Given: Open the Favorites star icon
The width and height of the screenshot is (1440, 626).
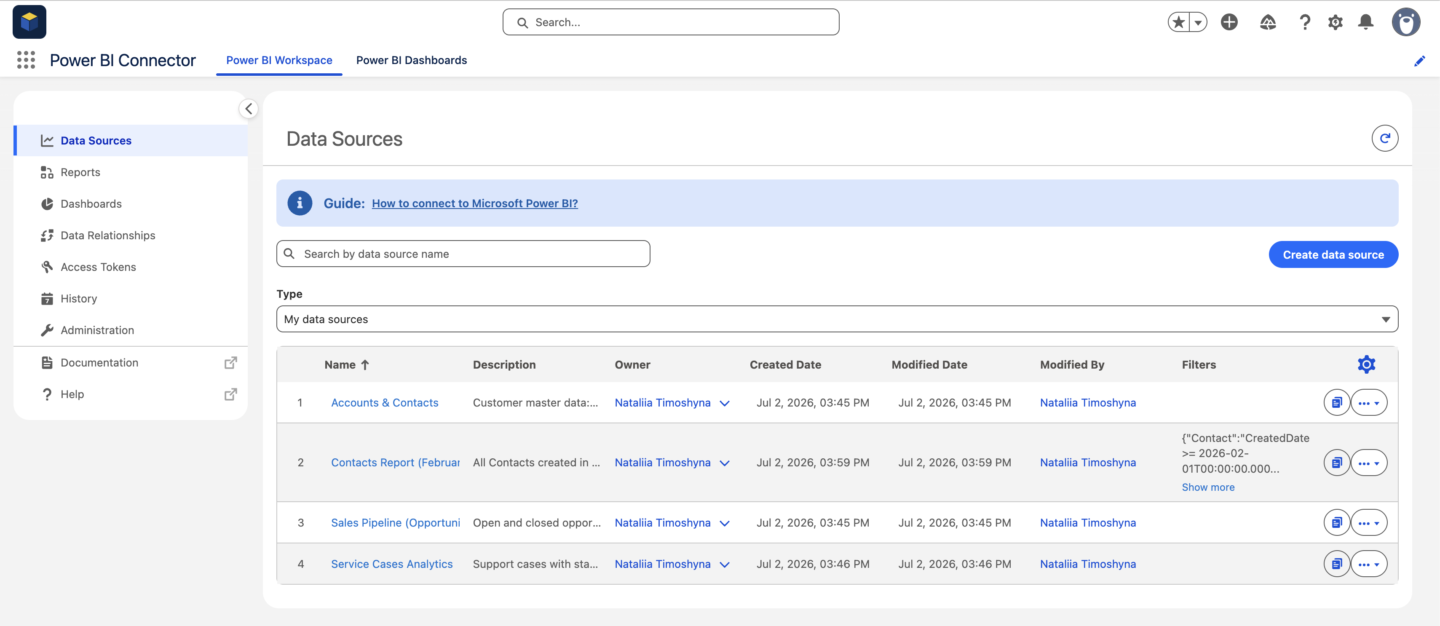Looking at the screenshot, I should click(x=1179, y=22).
